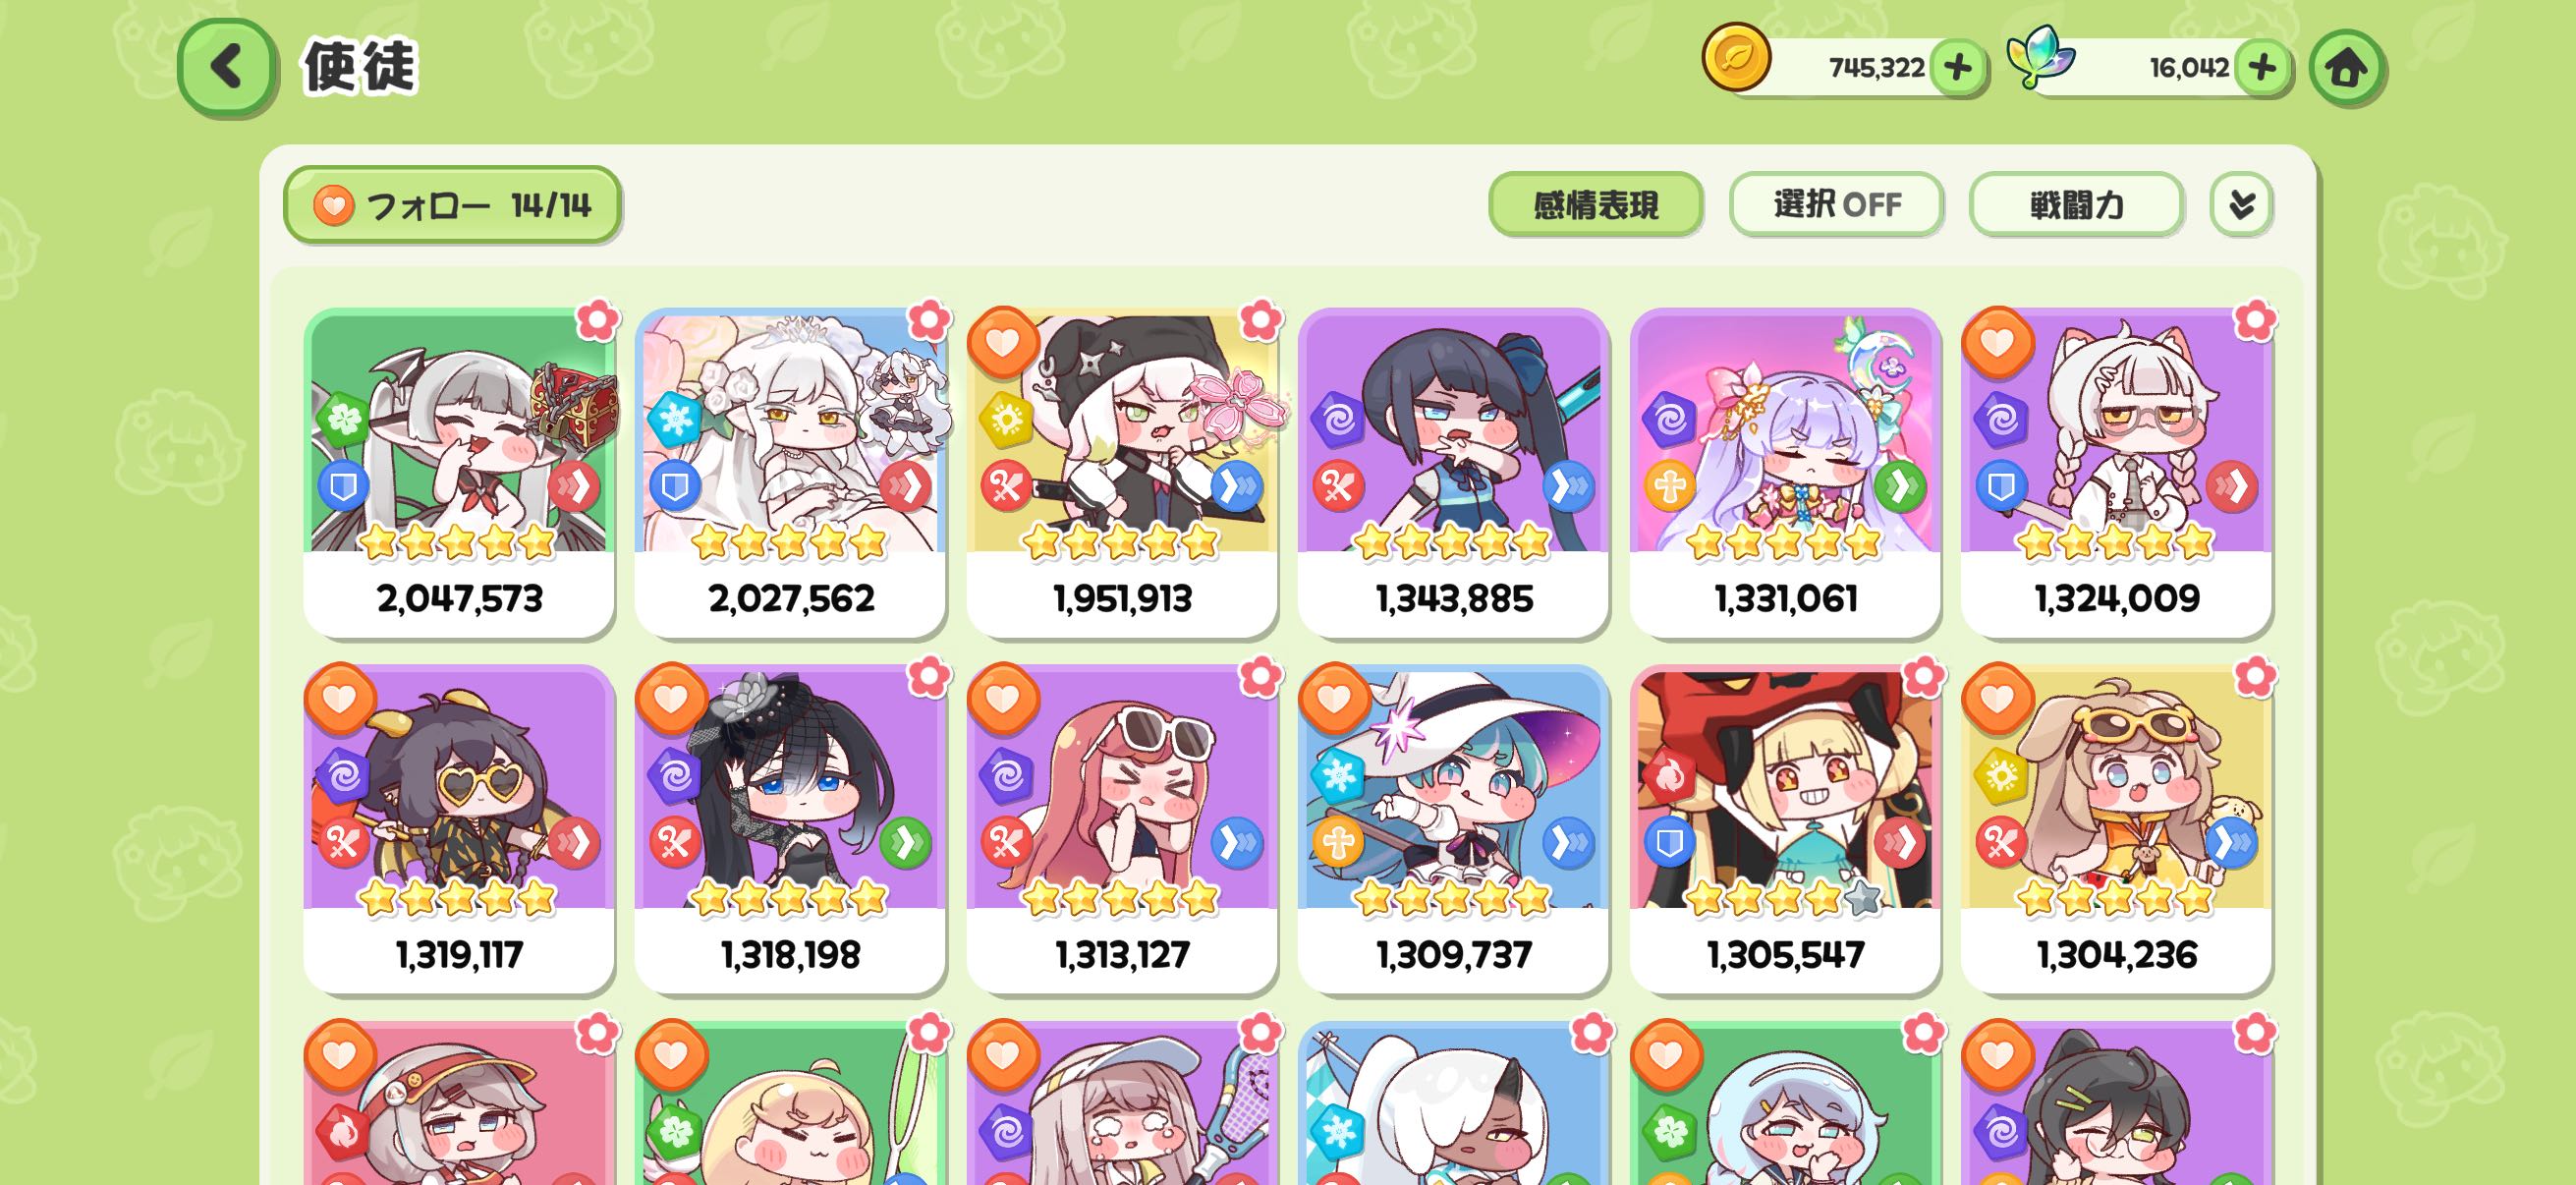The image size is (2576, 1185).
Task: Open the home screen via house icon
Action: point(2346,68)
